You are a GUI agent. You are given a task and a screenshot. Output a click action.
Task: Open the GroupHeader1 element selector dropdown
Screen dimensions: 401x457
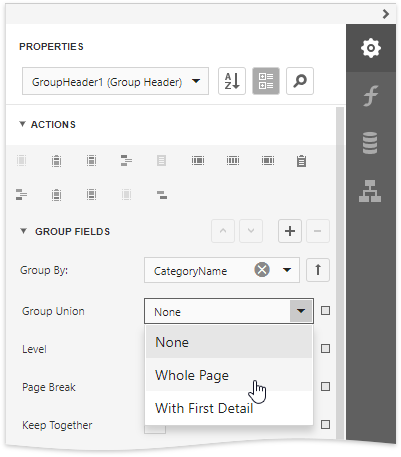click(115, 81)
